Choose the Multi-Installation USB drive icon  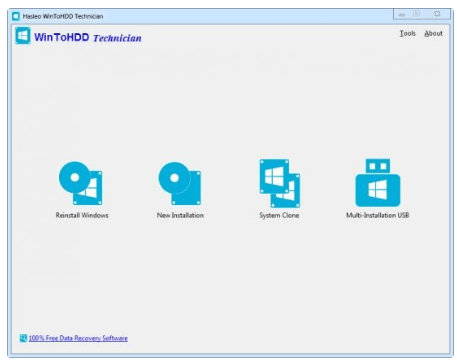[378, 183]
